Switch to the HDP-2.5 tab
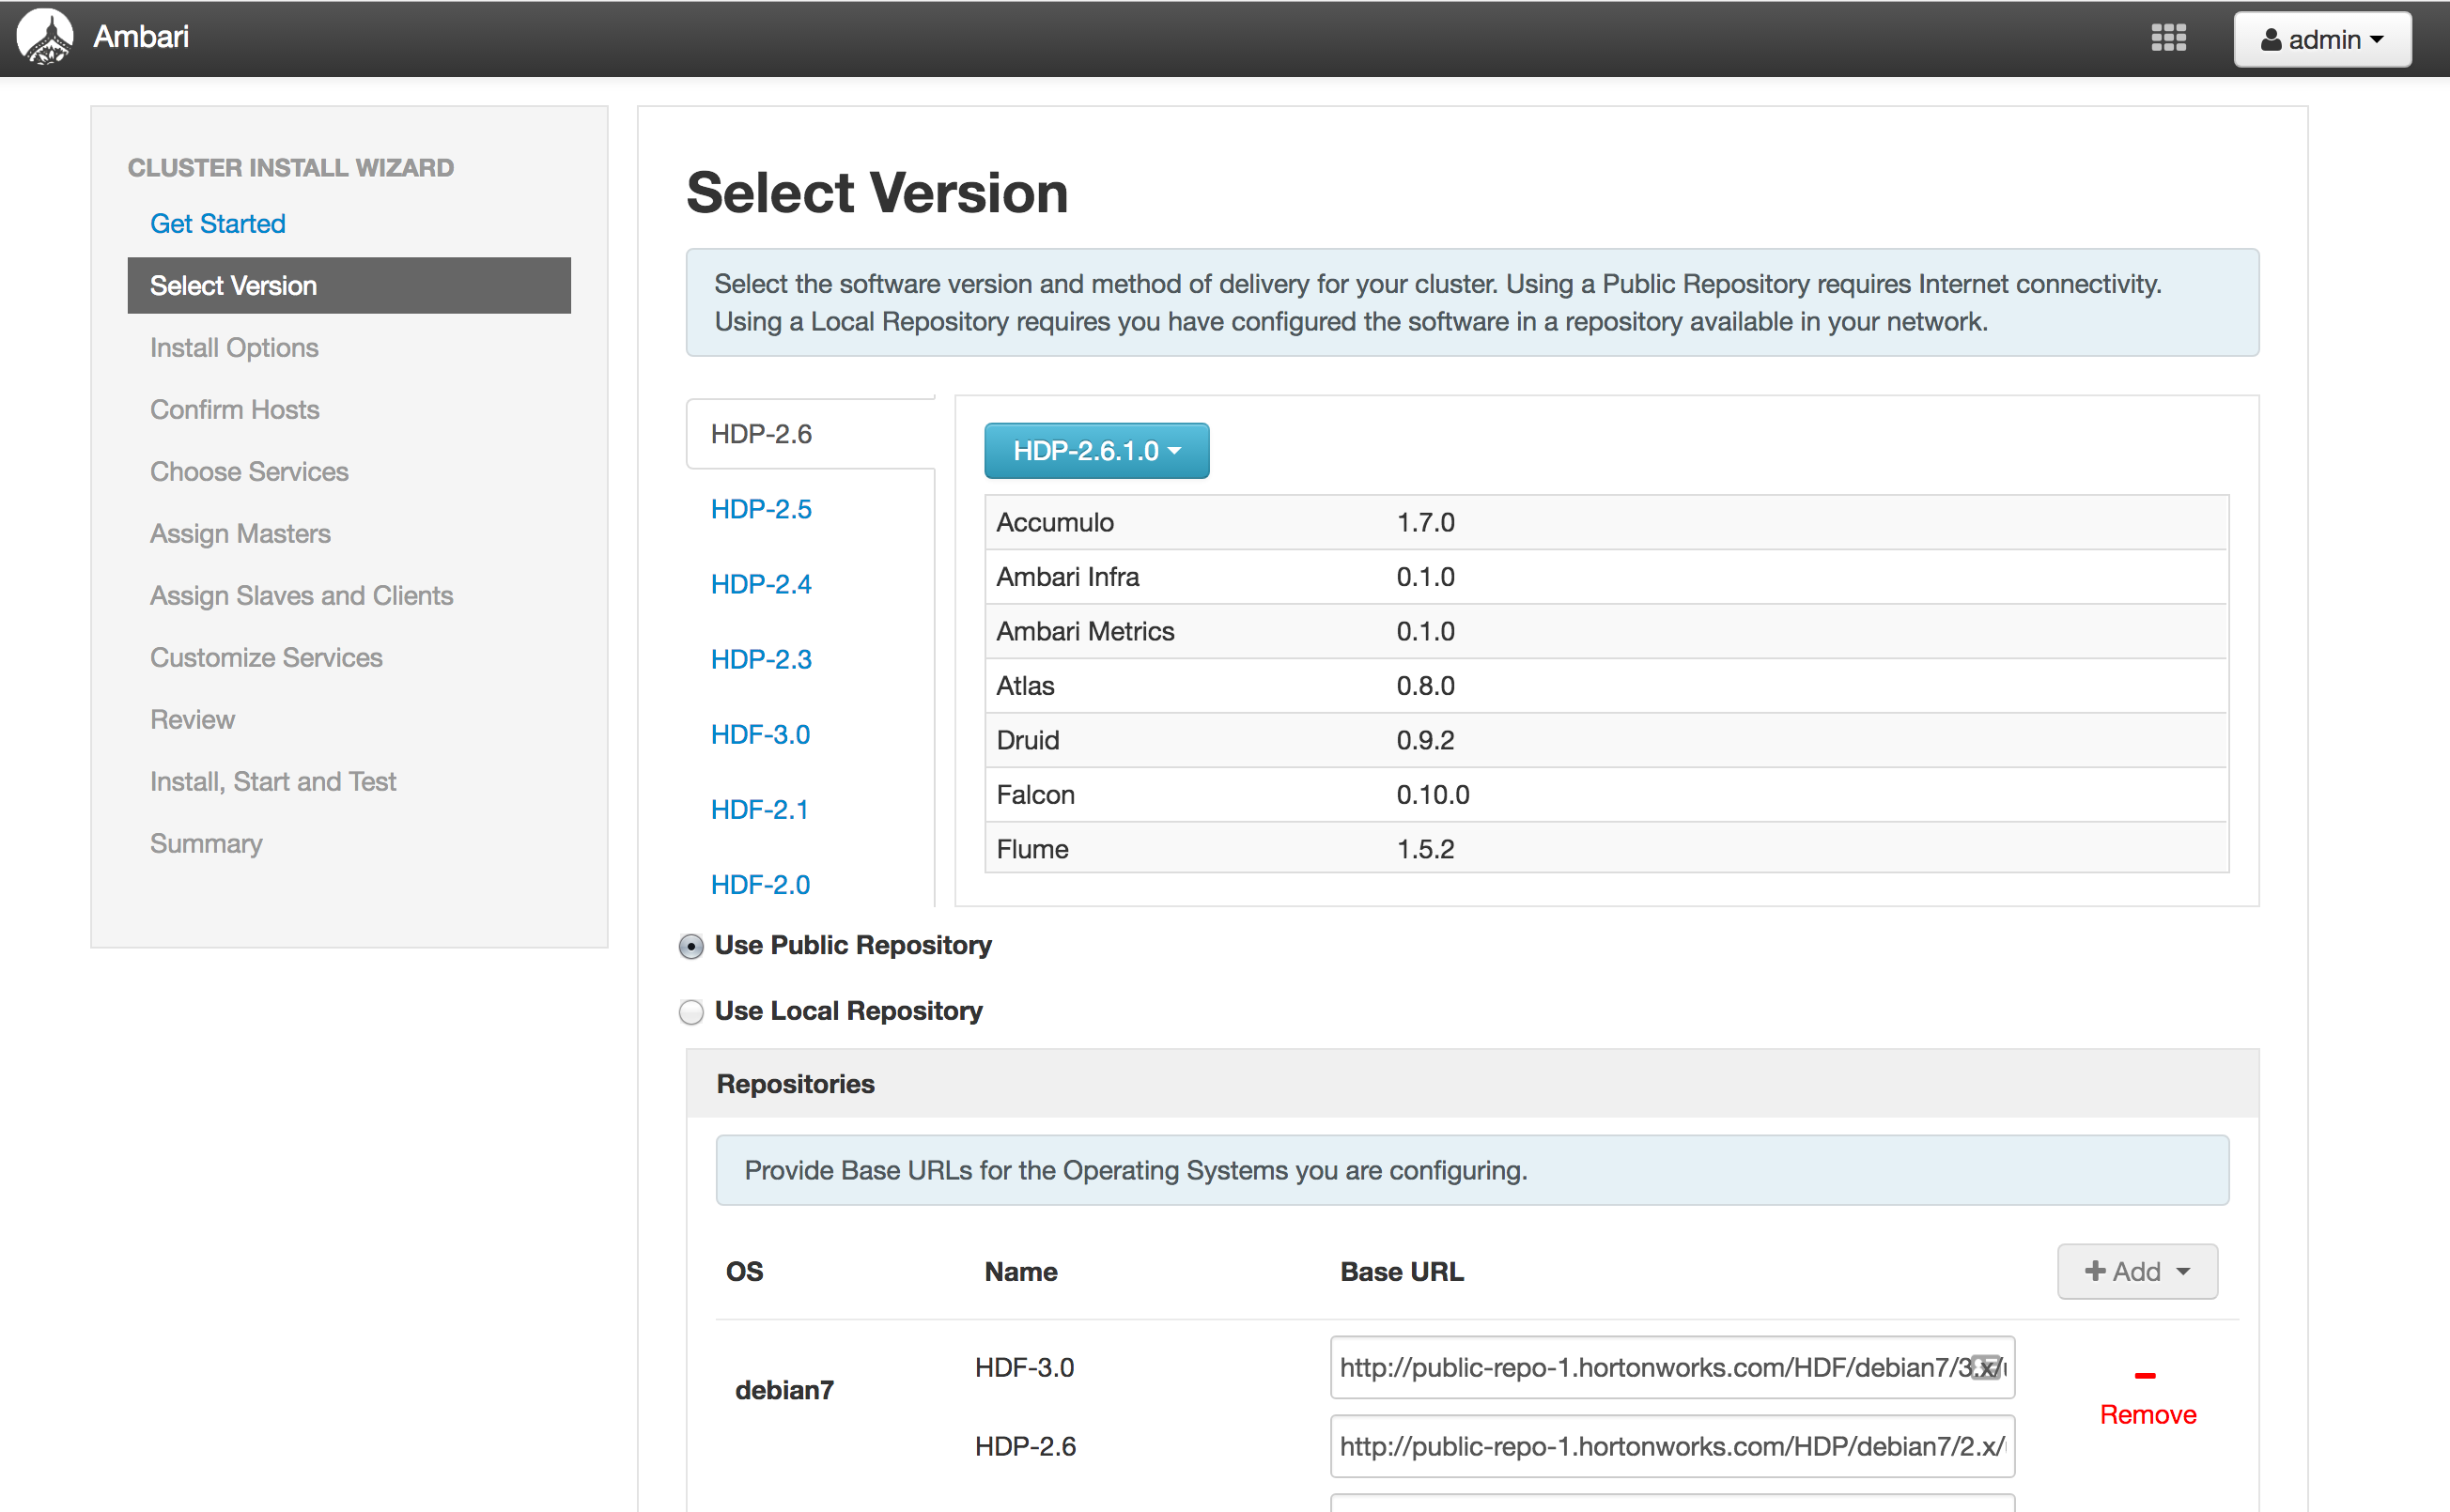 point(761,509)
